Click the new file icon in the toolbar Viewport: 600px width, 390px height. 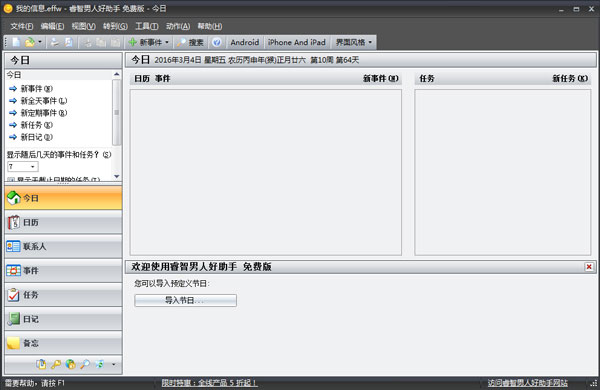click(x=16, y=42)
